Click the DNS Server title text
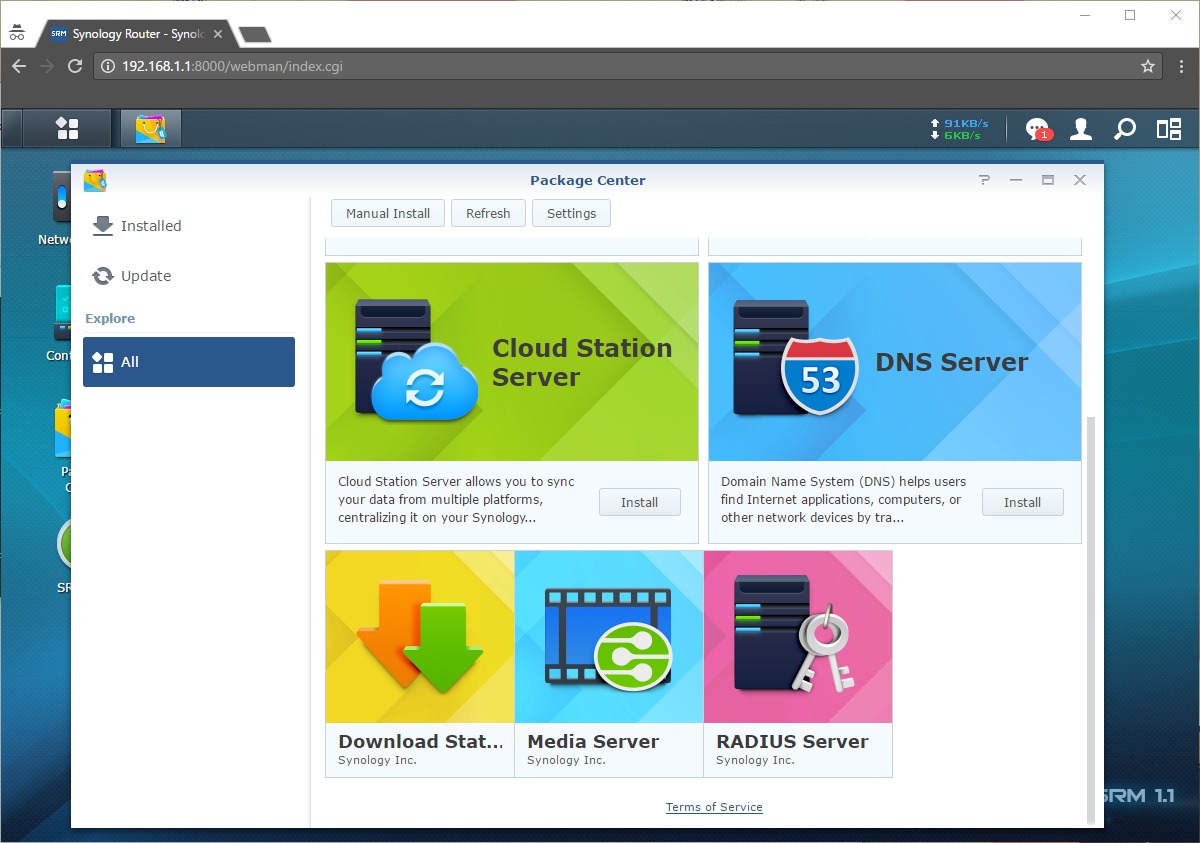This screenshot has height=843, width=1200. point(952,362)
